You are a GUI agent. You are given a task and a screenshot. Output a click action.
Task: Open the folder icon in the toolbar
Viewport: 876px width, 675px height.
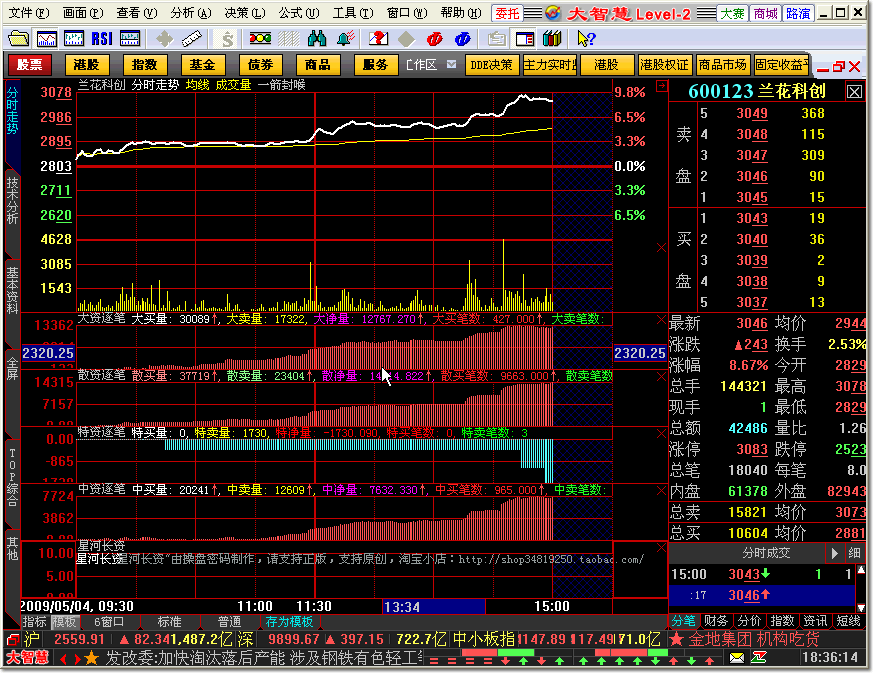pyautogui.click(x=19, y=39)
